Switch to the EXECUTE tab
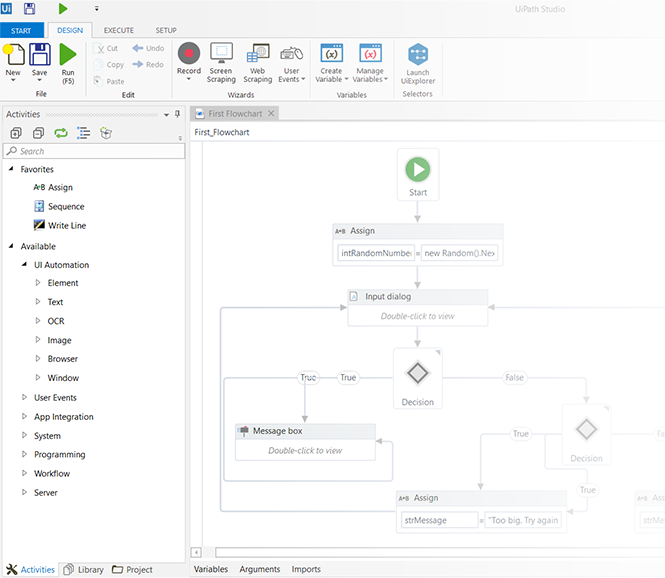This screenshot has height=578, width=665. (119, 31)
